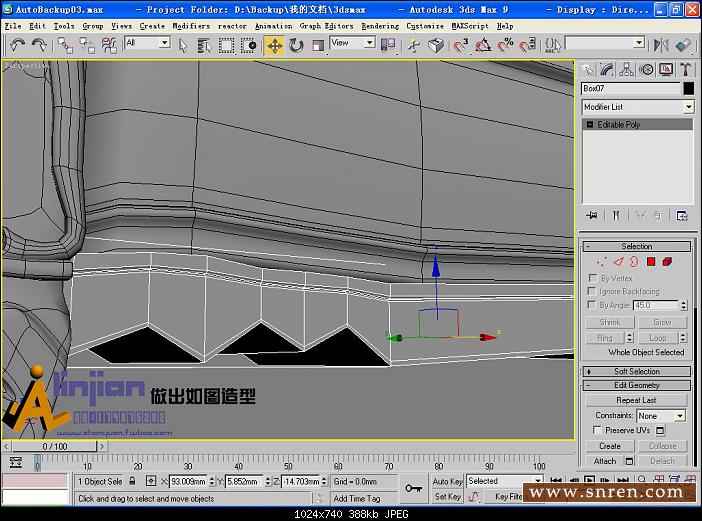The width and height of the screenshot is (702, 521).
Task: Open the Rendering menu
Action: (x=379, y=26)
